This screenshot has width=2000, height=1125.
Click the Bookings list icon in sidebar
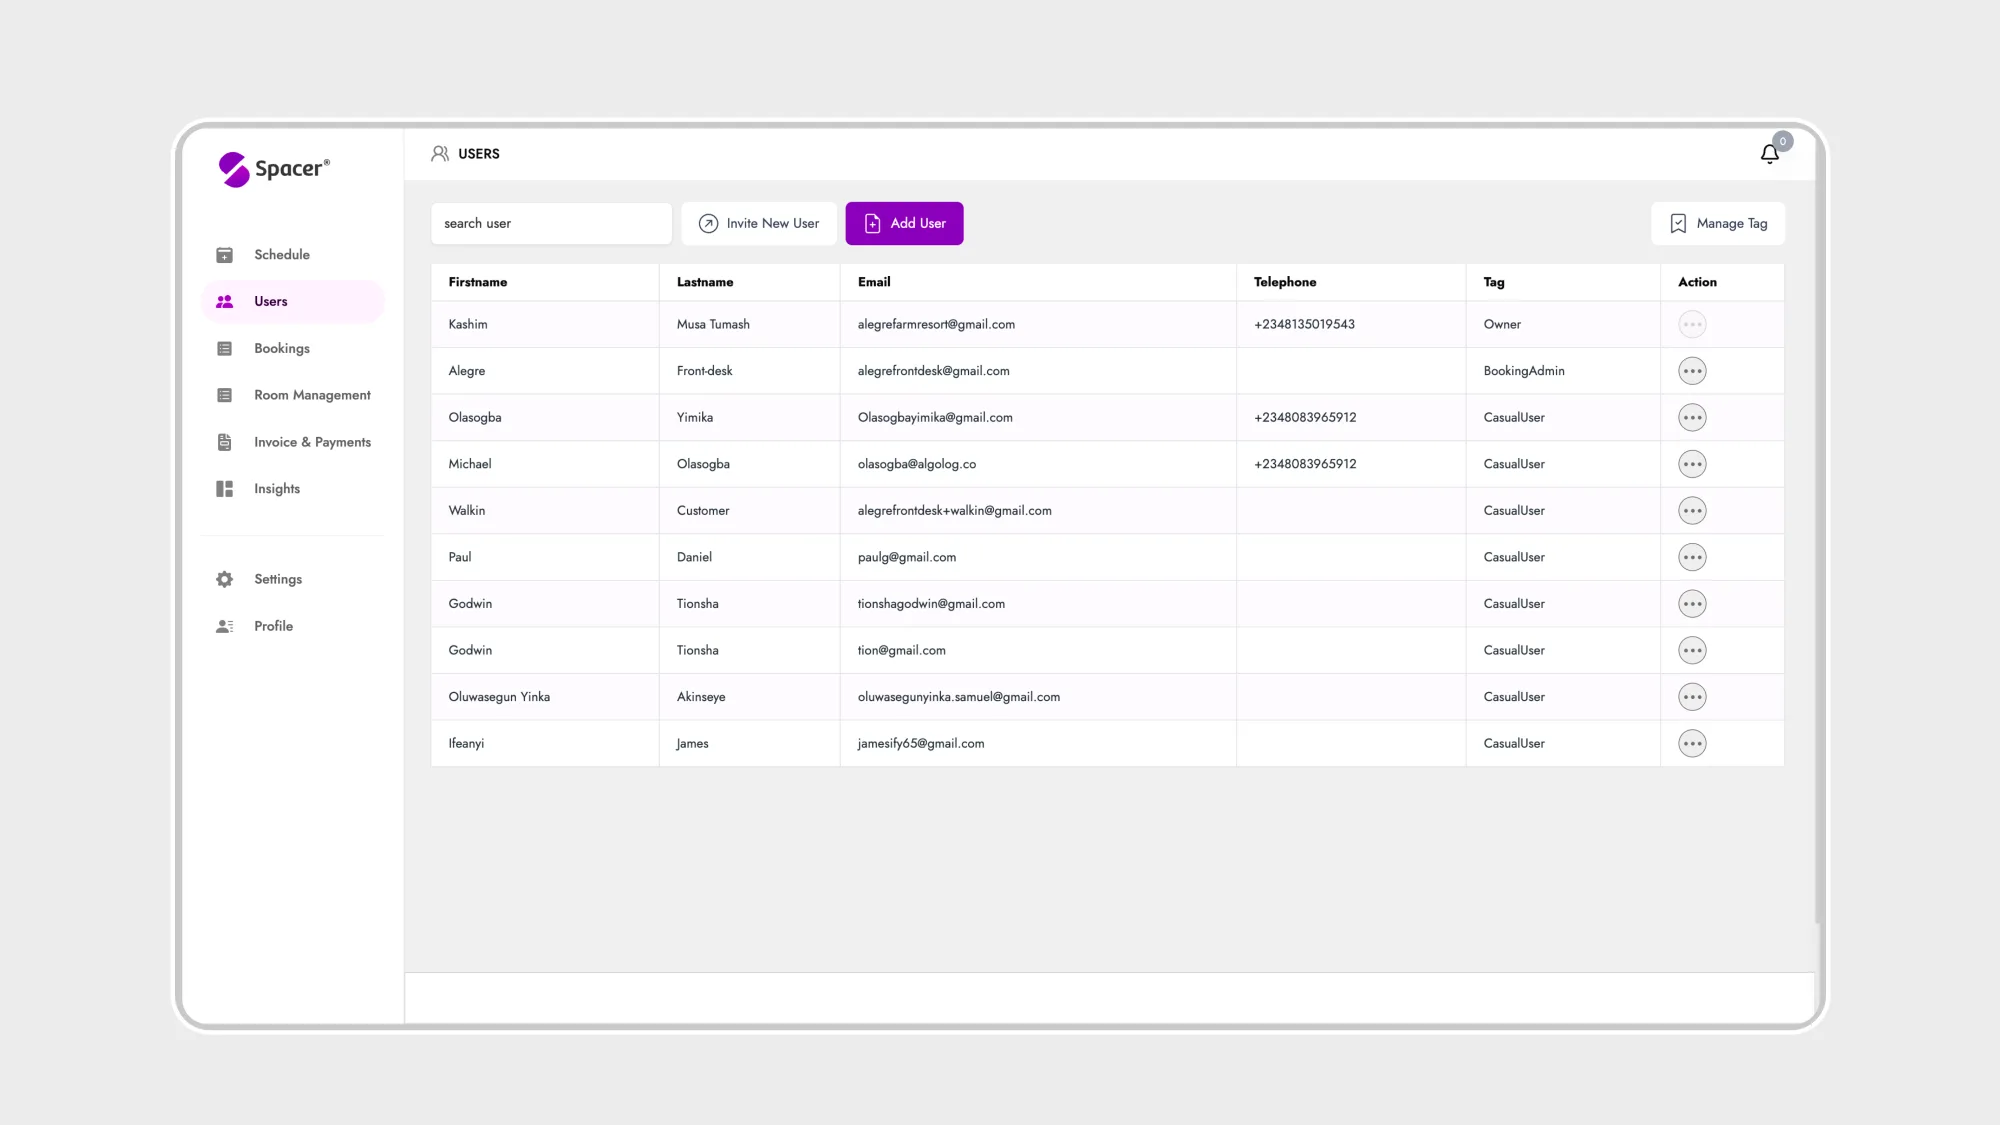pos(225,349)
